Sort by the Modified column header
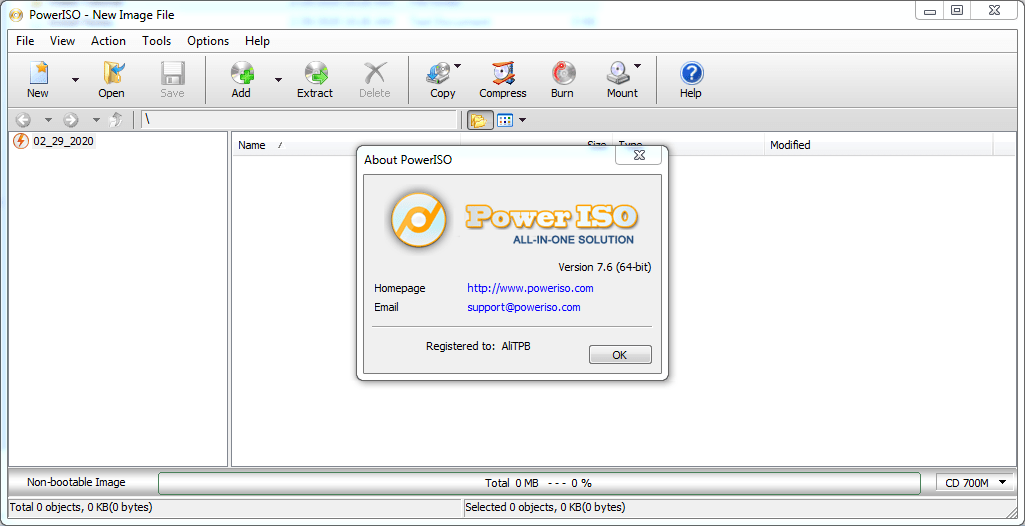Screen dimensions: 1025x526 coord(879,145)
